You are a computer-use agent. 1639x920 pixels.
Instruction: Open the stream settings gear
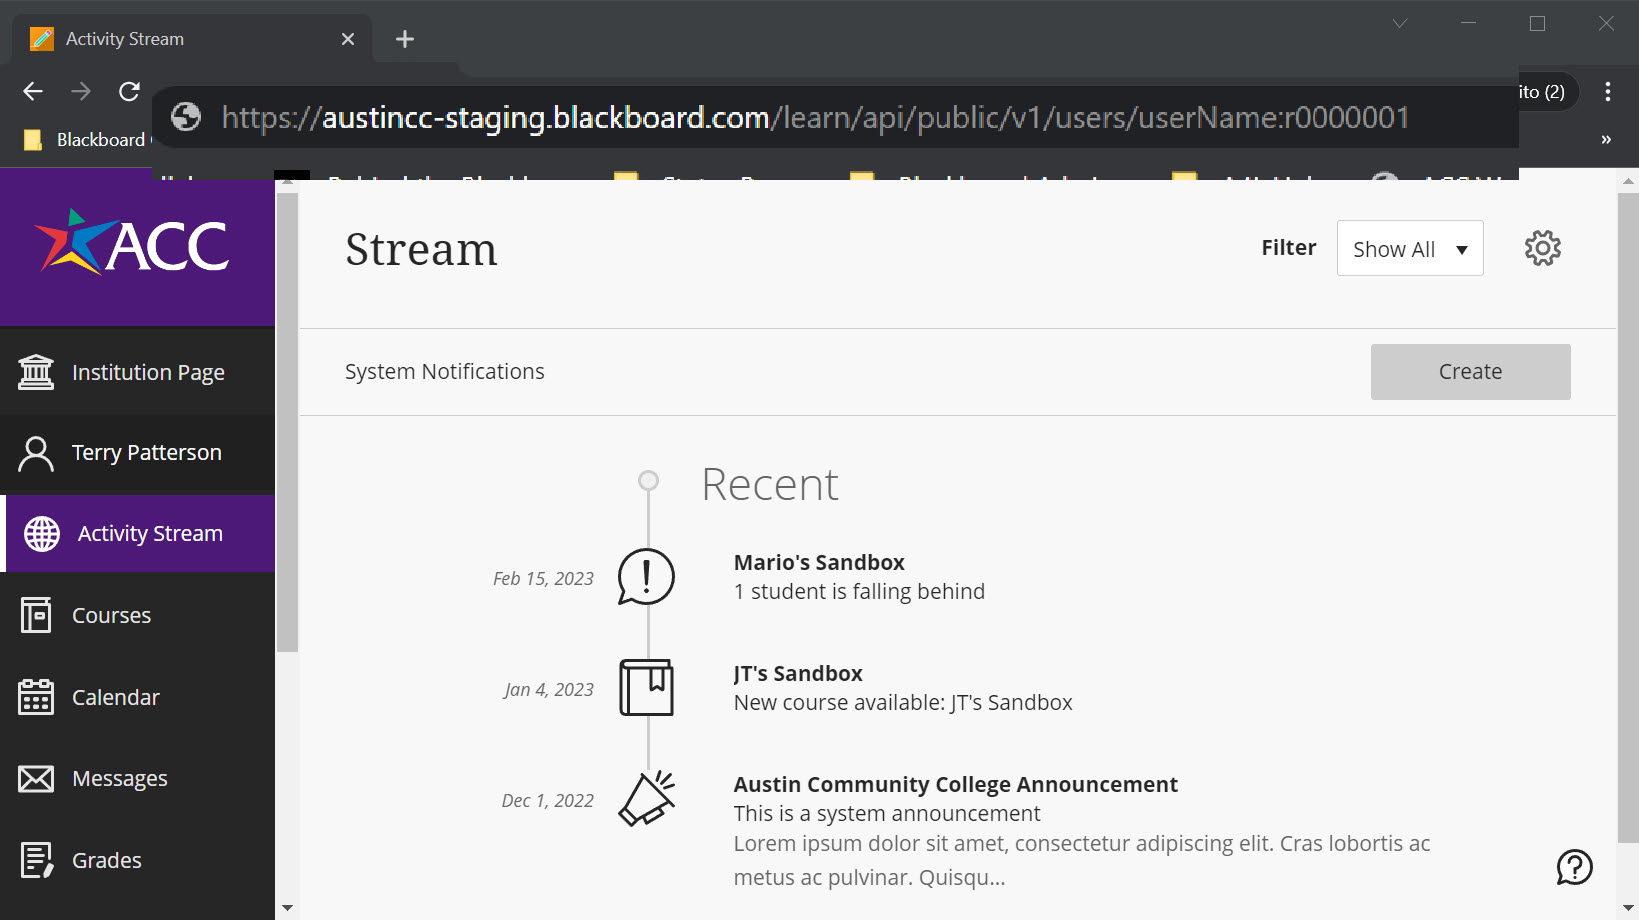1541,248
